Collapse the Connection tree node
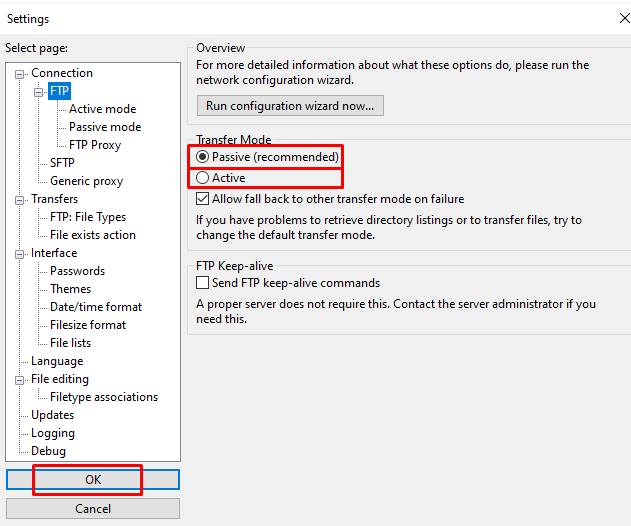 click(x=19, y=74)
